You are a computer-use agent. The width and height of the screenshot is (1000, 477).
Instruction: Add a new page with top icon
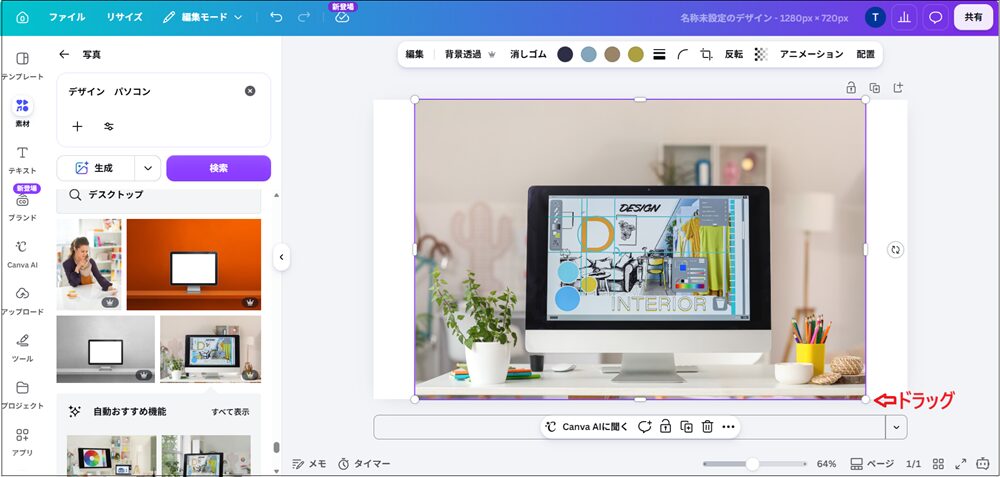tap(898, 88)
